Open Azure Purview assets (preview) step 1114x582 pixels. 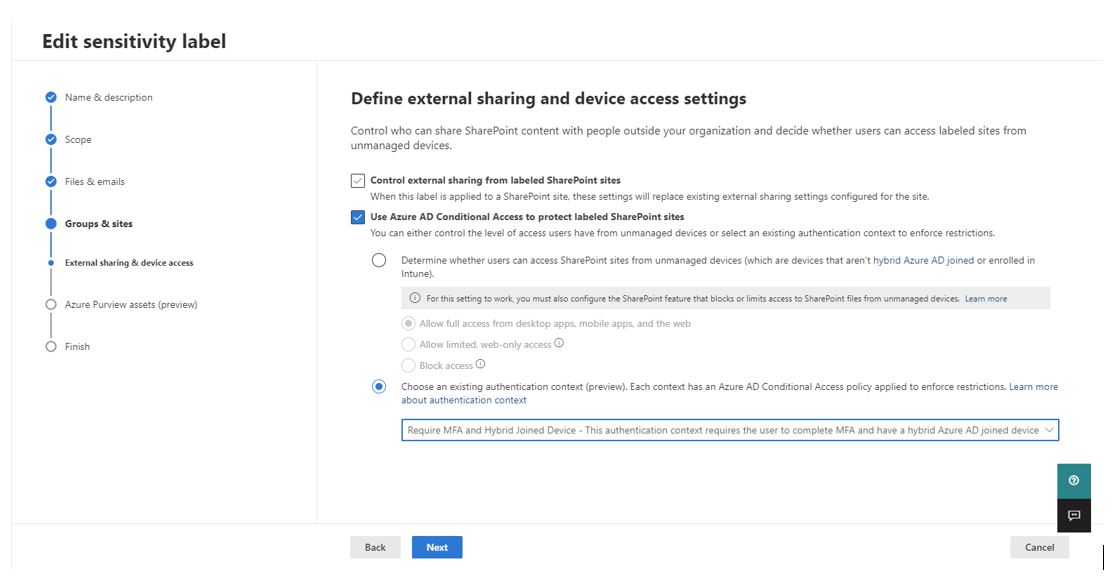131,305
